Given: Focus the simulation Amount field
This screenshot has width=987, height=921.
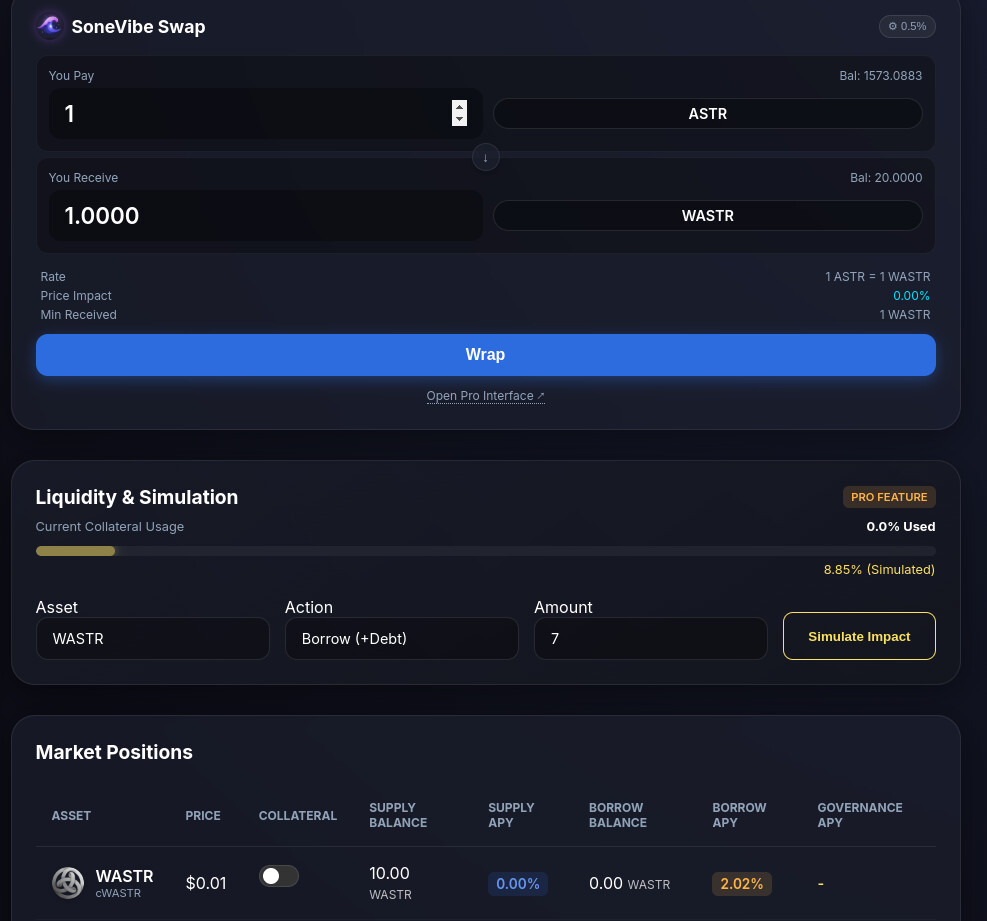Looking at the screenshot, I should coord(650,638).
